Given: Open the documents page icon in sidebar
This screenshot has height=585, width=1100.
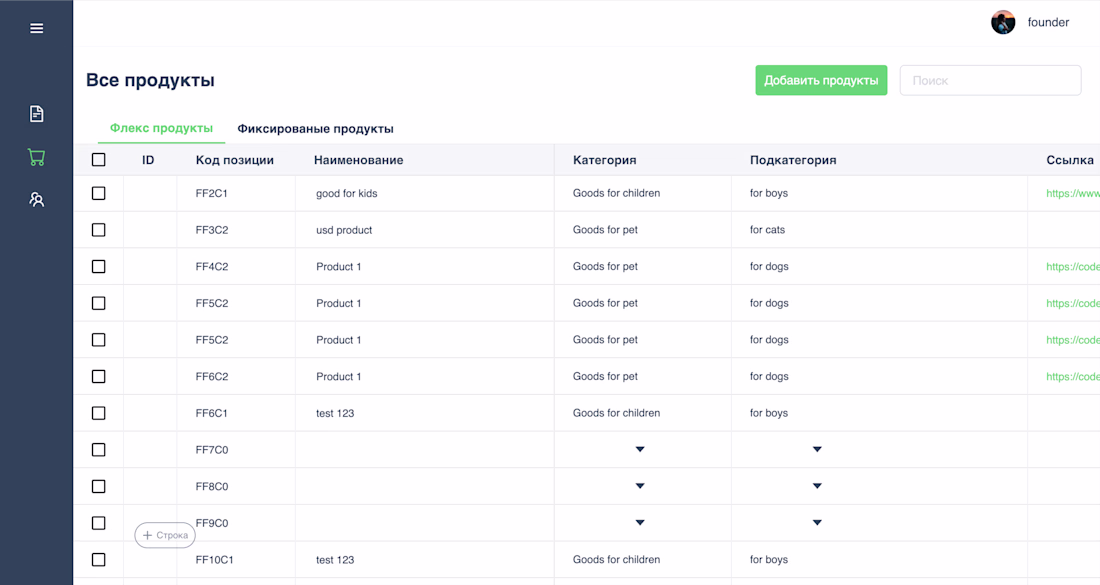Looking at the screenshot, I should tap(36, 114).
